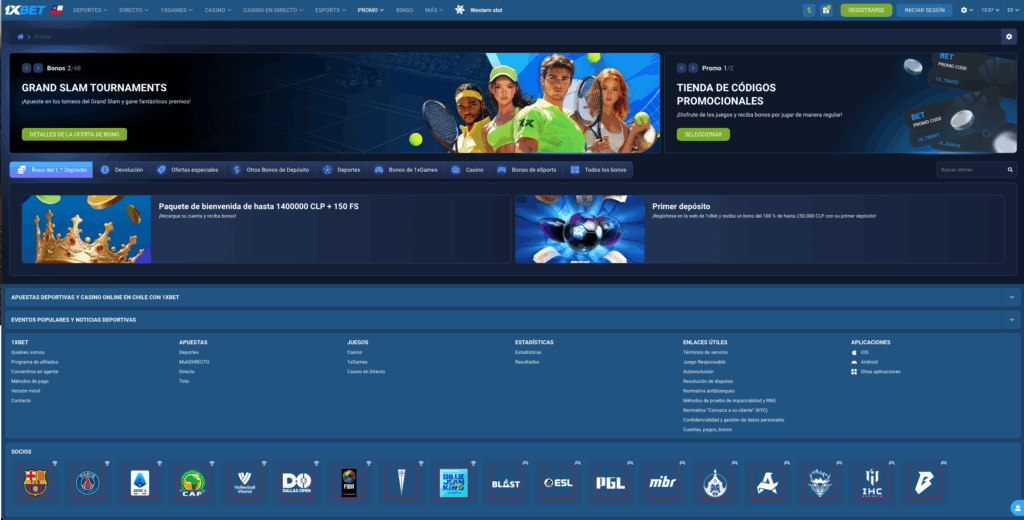1024x520 pixels.
Task: Click the green dollar payments icon
Action: coord(809,10)
